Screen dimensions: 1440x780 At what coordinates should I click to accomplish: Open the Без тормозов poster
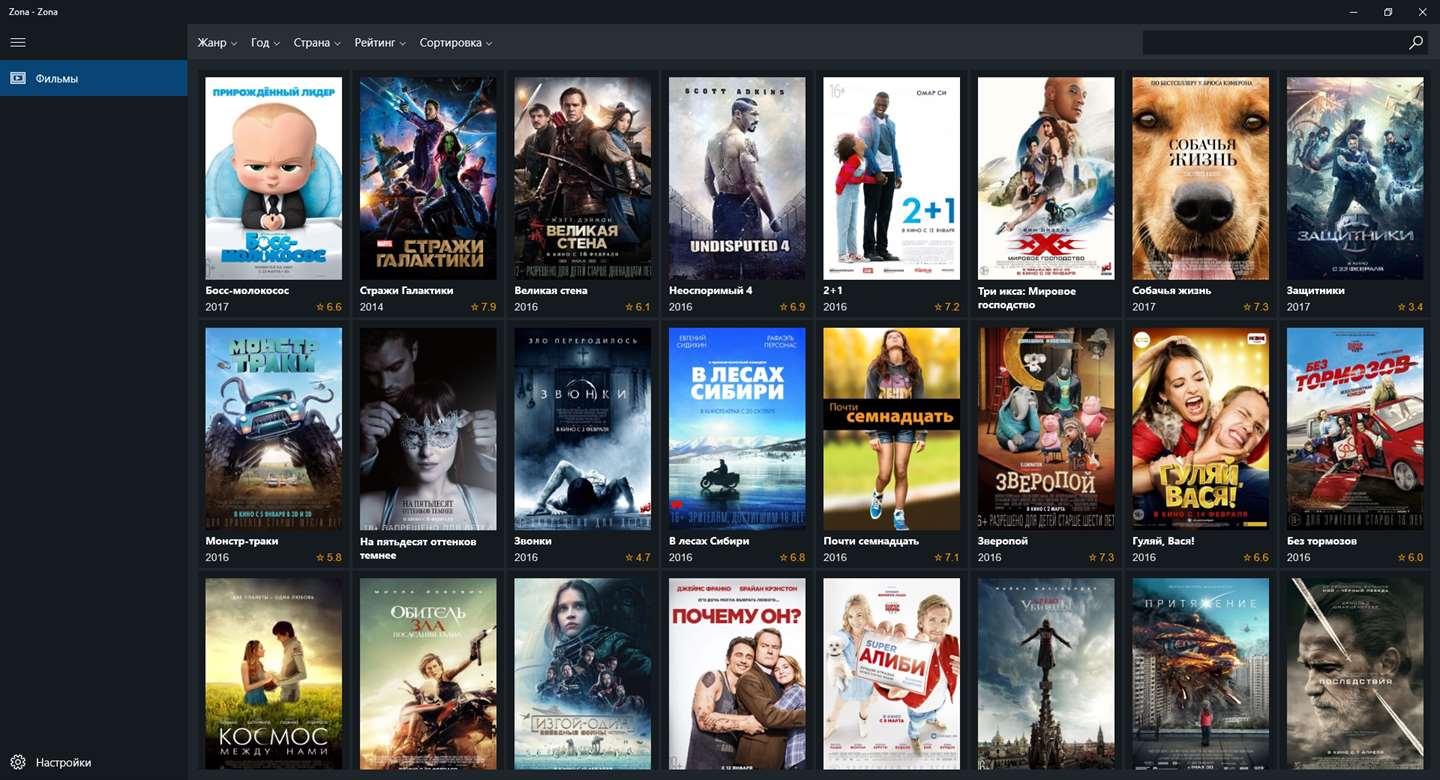click(x=1355, y=429)
